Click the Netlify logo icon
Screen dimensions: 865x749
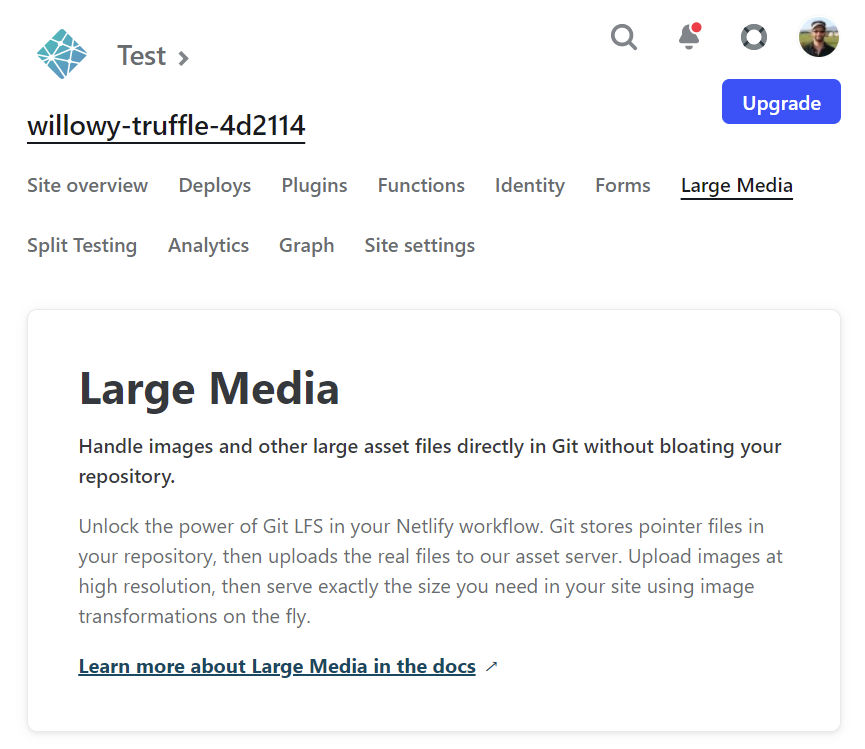pyautogui.click(x=62, y=54)
